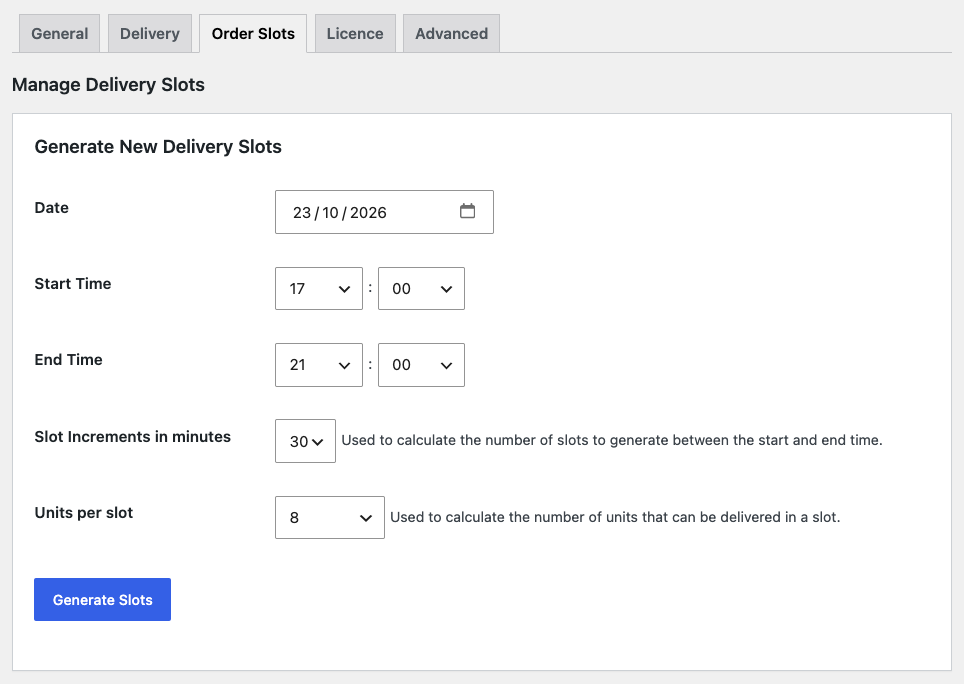Image resolution: width=964 pixels, height=684 pixels.
Task: Expand the Units per slot dropdown
Action: pos(330,517)
